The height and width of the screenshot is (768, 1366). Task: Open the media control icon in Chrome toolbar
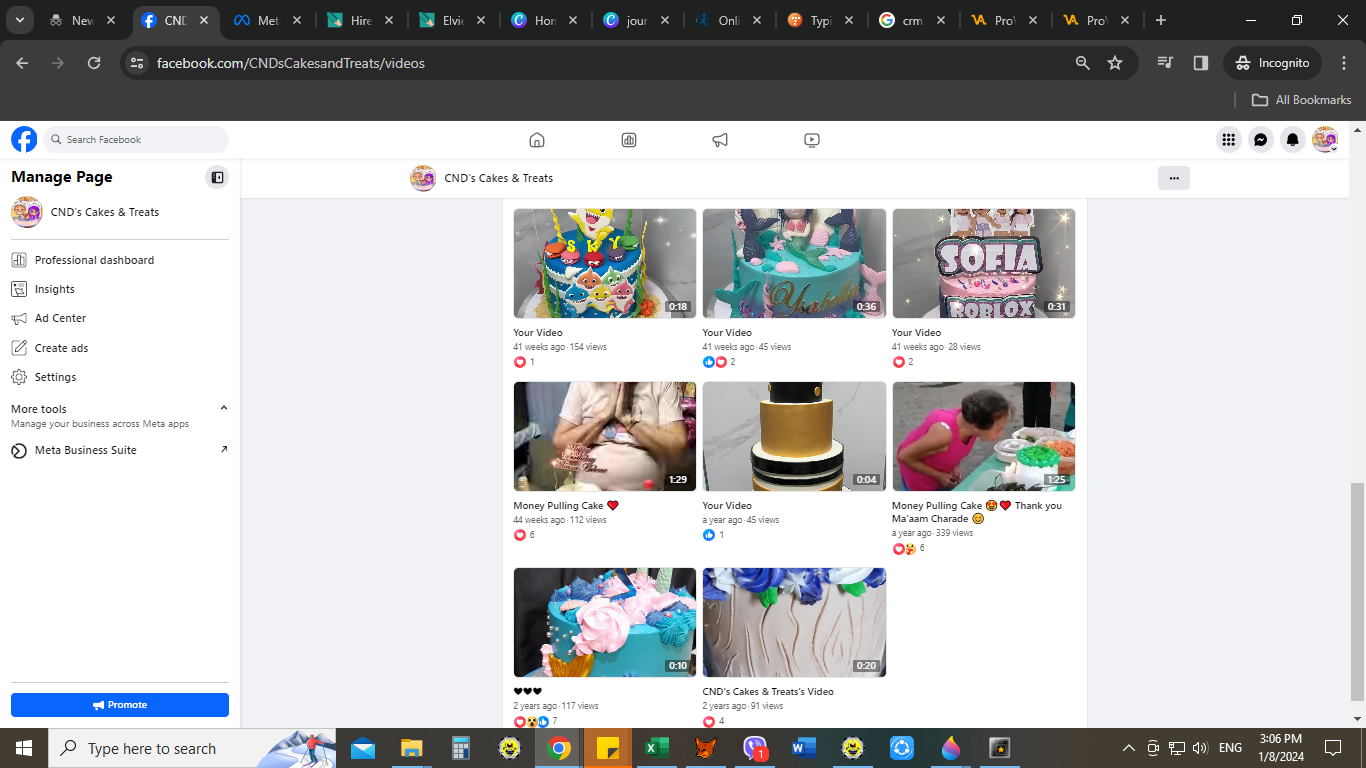click(1165, 63)
